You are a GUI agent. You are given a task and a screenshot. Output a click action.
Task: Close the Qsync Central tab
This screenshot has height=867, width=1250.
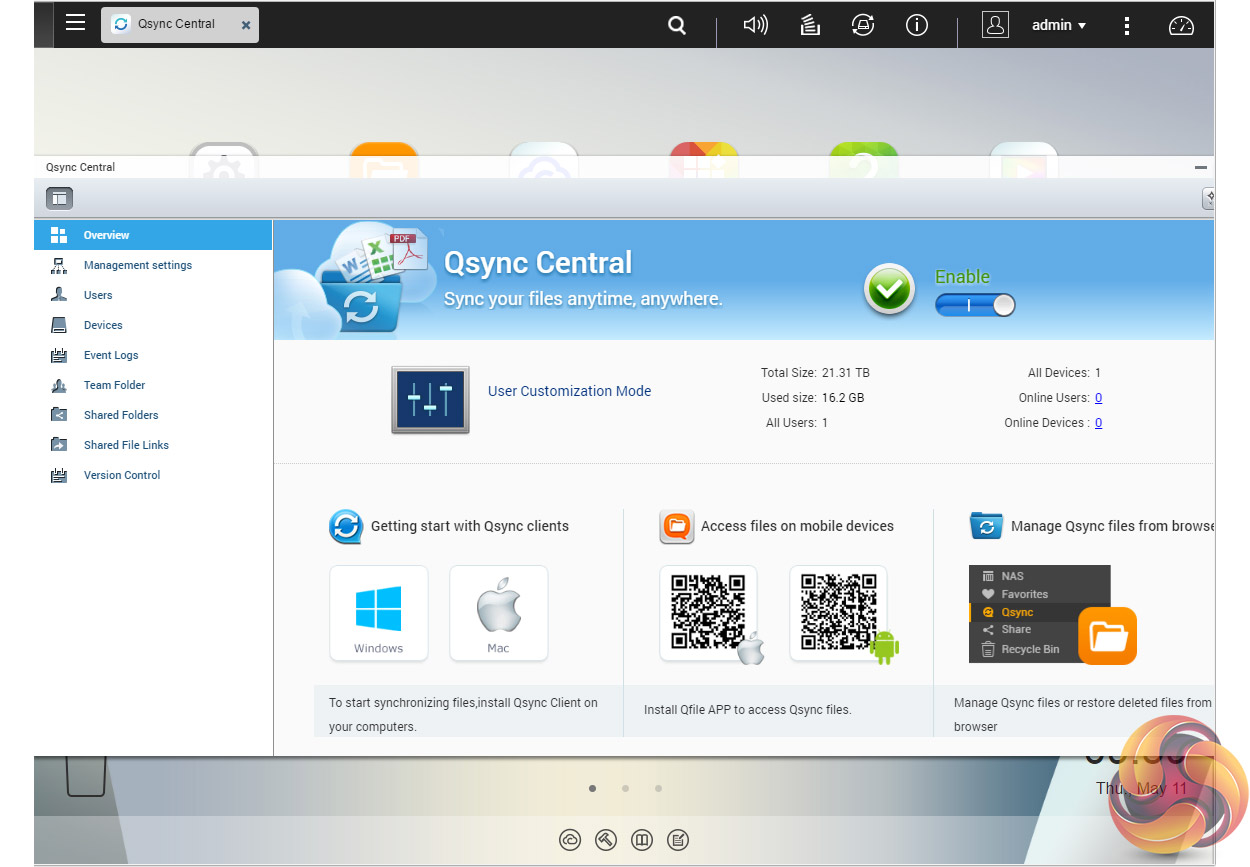coord(246,25)
